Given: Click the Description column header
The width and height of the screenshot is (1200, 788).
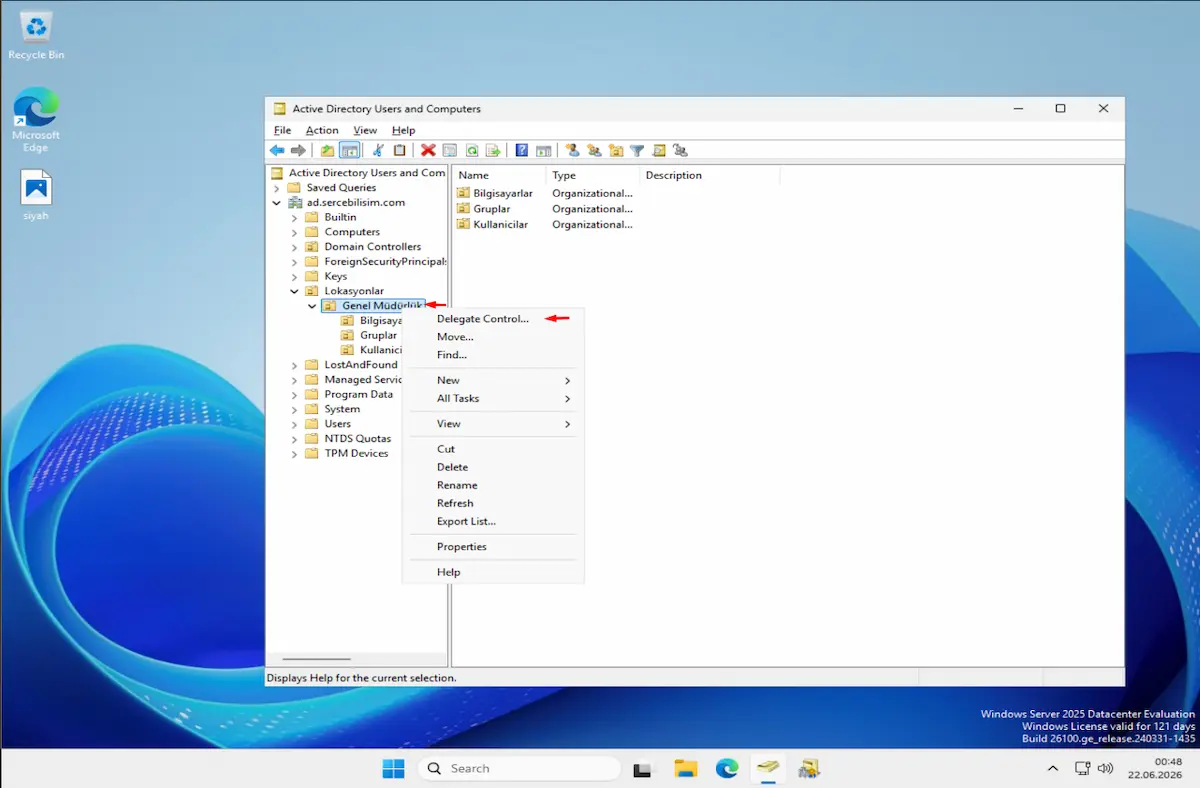Looking at the screenshot, I should (709, 175).
